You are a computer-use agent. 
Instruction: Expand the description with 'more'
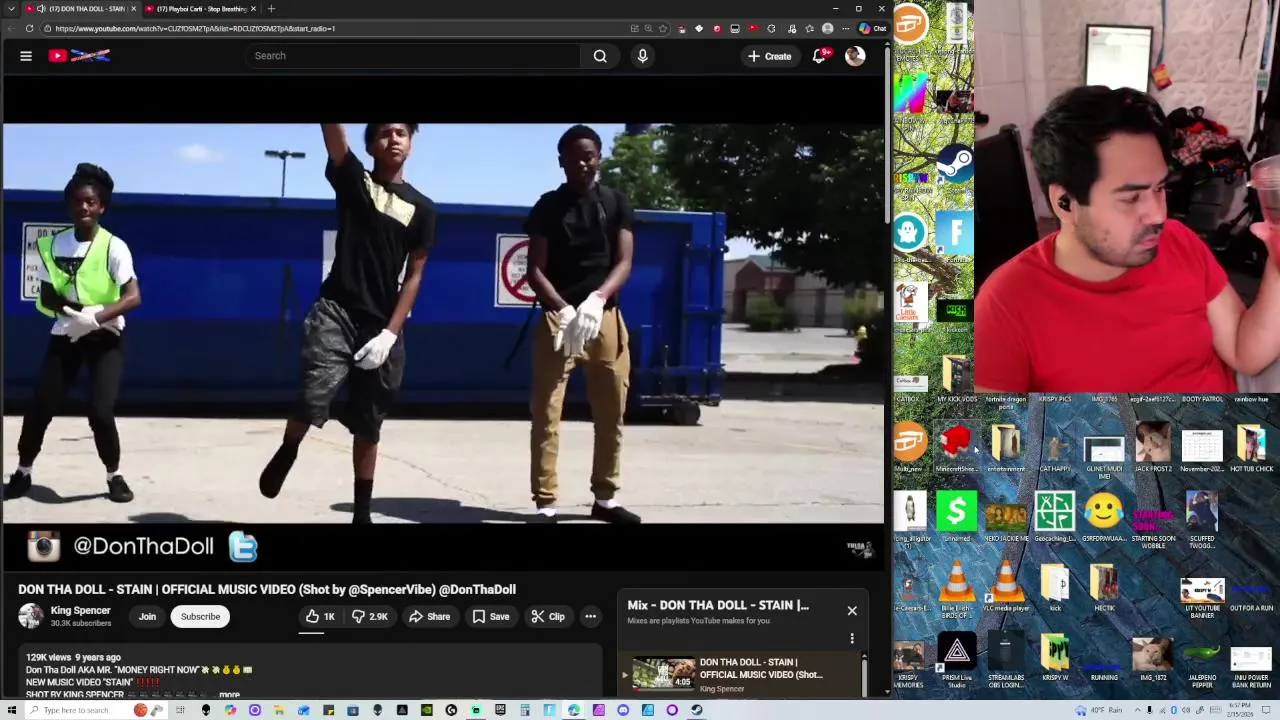pyautogui.click(x=230, y=694)
